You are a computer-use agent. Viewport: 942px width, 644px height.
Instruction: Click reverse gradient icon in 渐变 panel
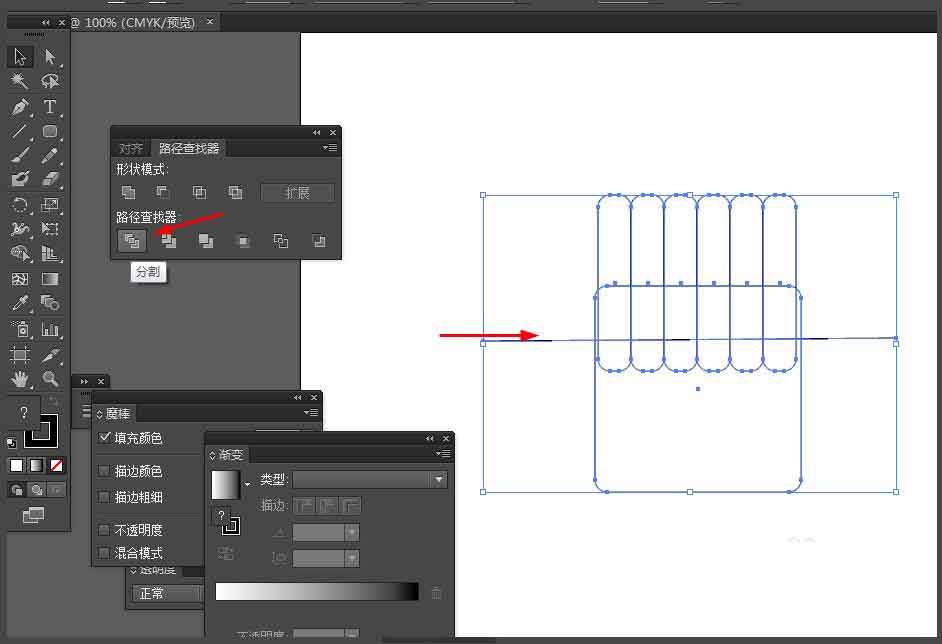click(x=225, y=553)
